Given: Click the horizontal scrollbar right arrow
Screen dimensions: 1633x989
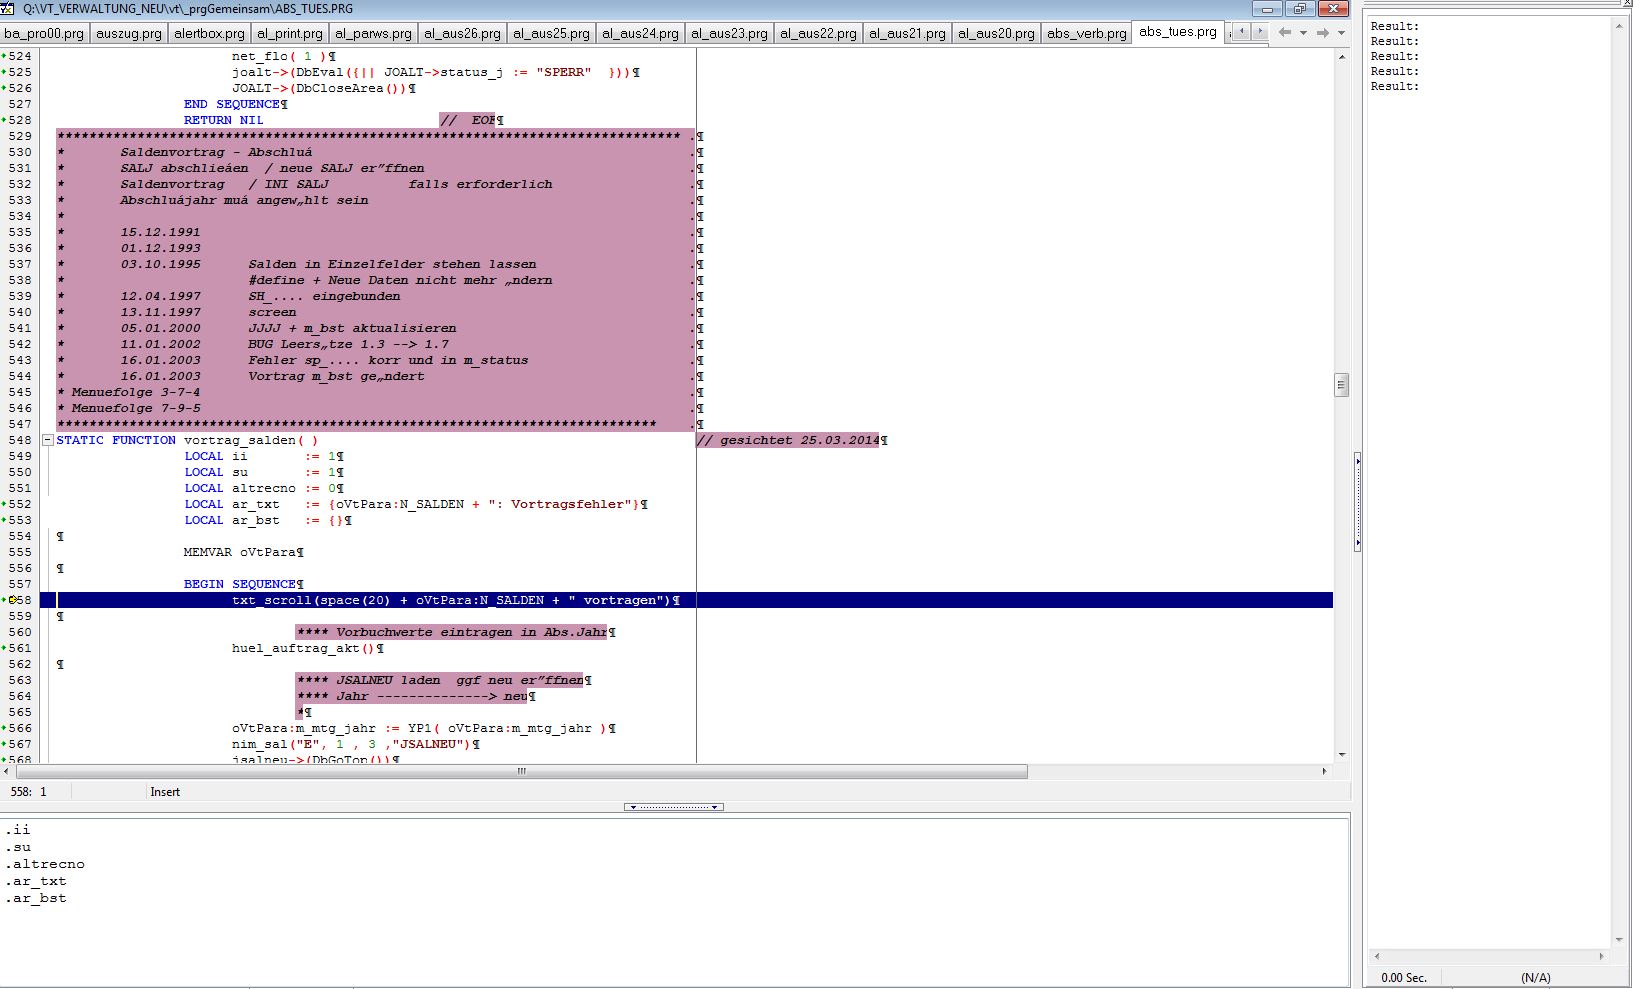Looking at the screenshot, I should coord(1325,771).
